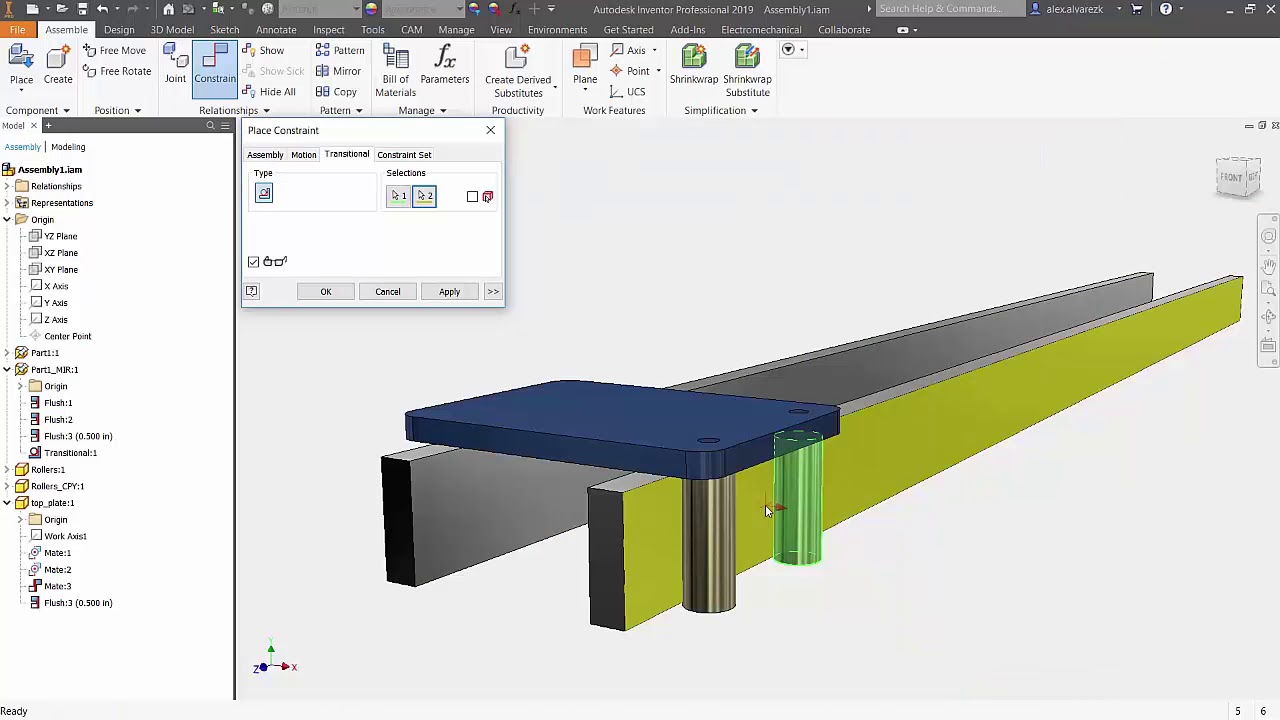
Task: Click Cancel in Place Constraint dialog
Action: [388, 291]
